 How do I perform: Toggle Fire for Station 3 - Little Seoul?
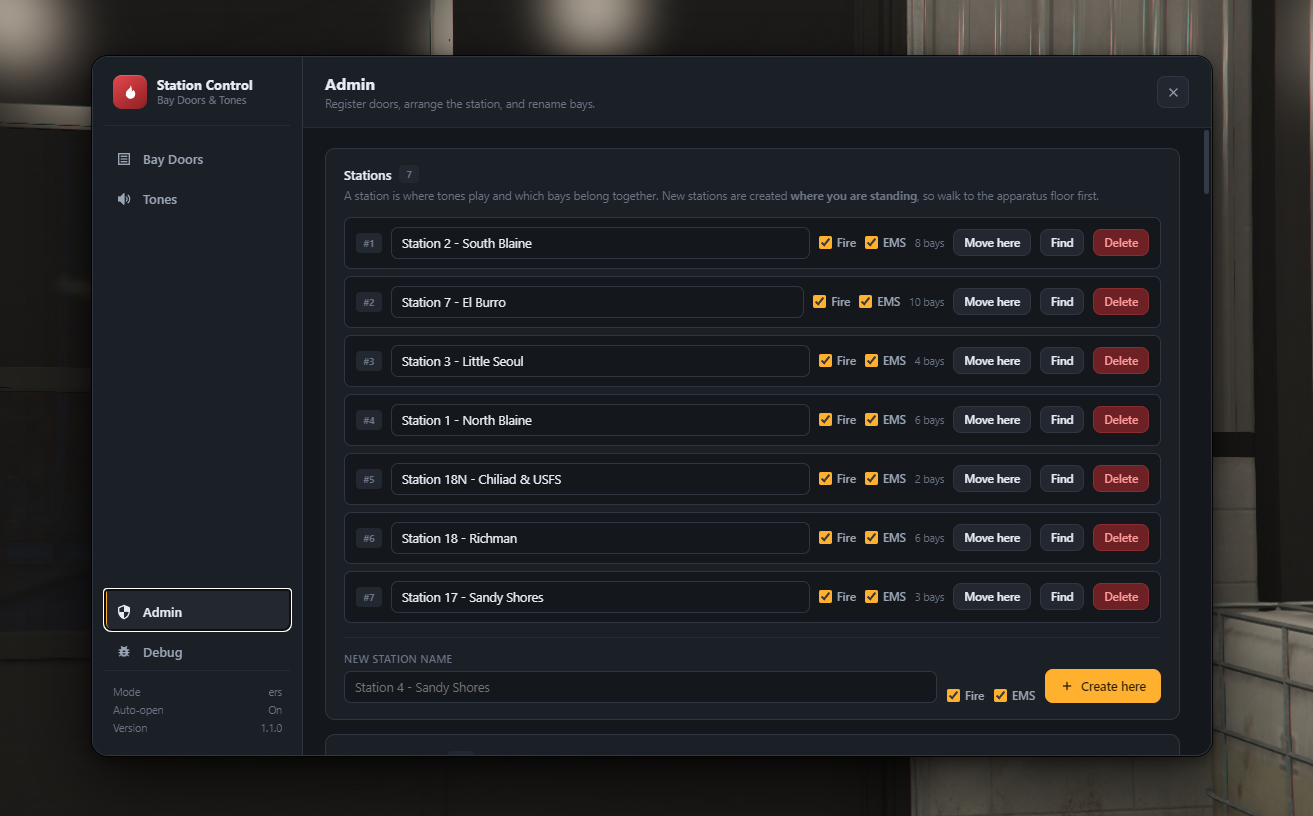pyautogui.click(x=825, y=361)
